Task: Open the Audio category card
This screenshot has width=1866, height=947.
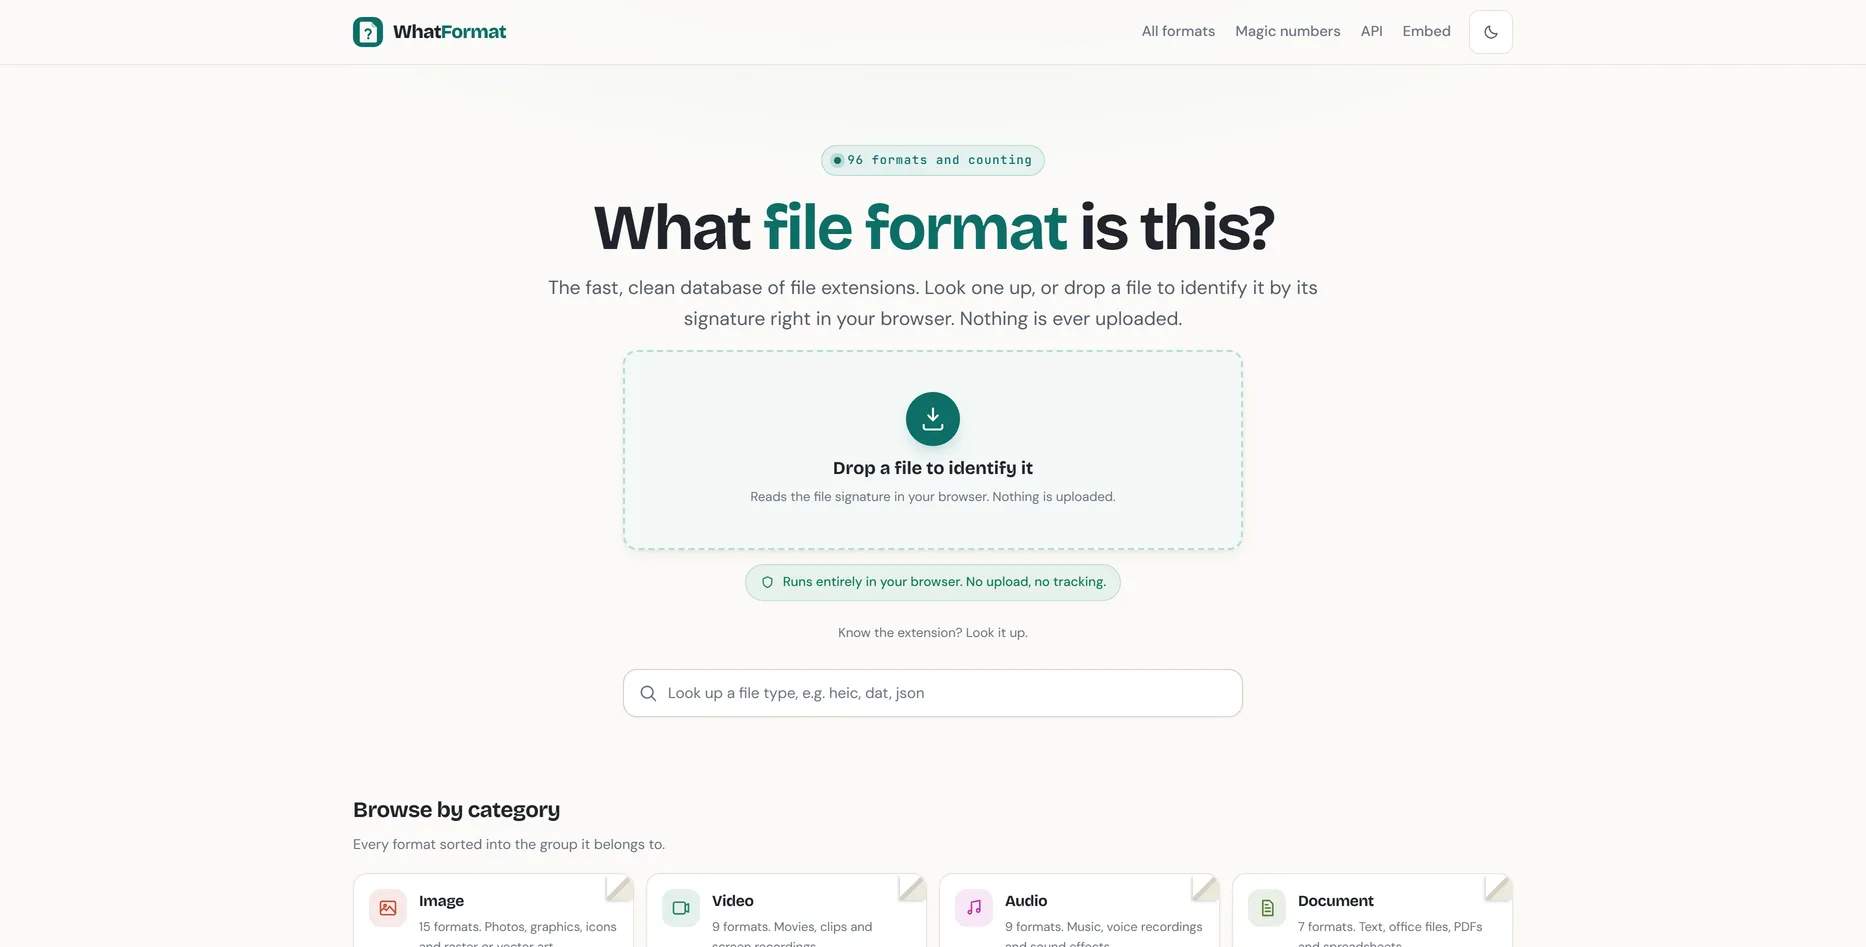Action: pos(1079,910)
